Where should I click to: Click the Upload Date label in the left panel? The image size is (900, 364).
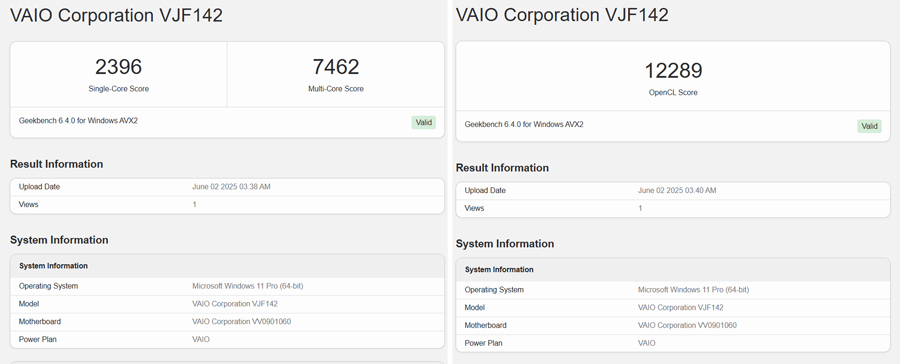(39, 187)
